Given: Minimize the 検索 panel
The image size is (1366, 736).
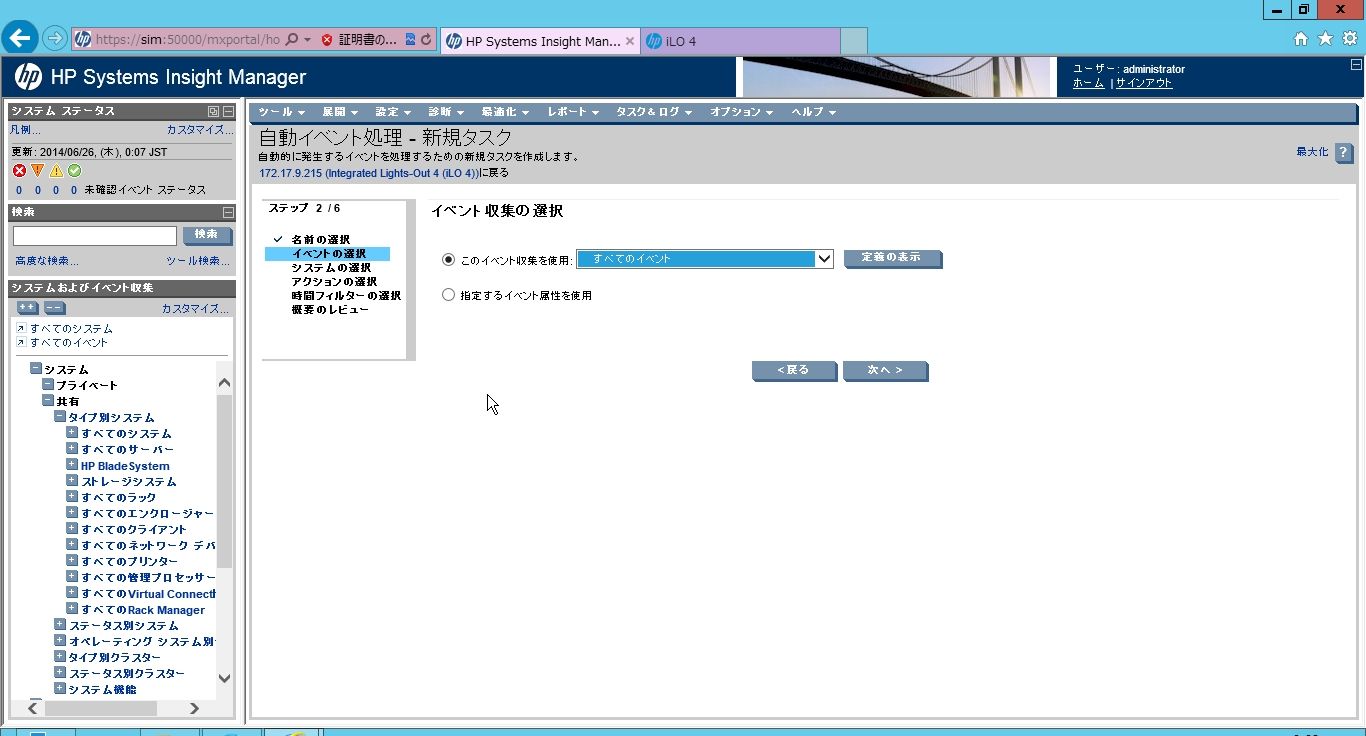Looking at the screenshot, I should tap(228, 212).
